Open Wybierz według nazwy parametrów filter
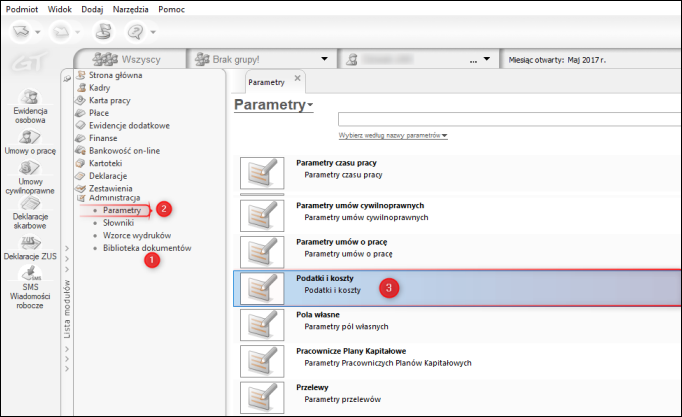The height and width of the screenshot is (417, 682). point(393,136)
